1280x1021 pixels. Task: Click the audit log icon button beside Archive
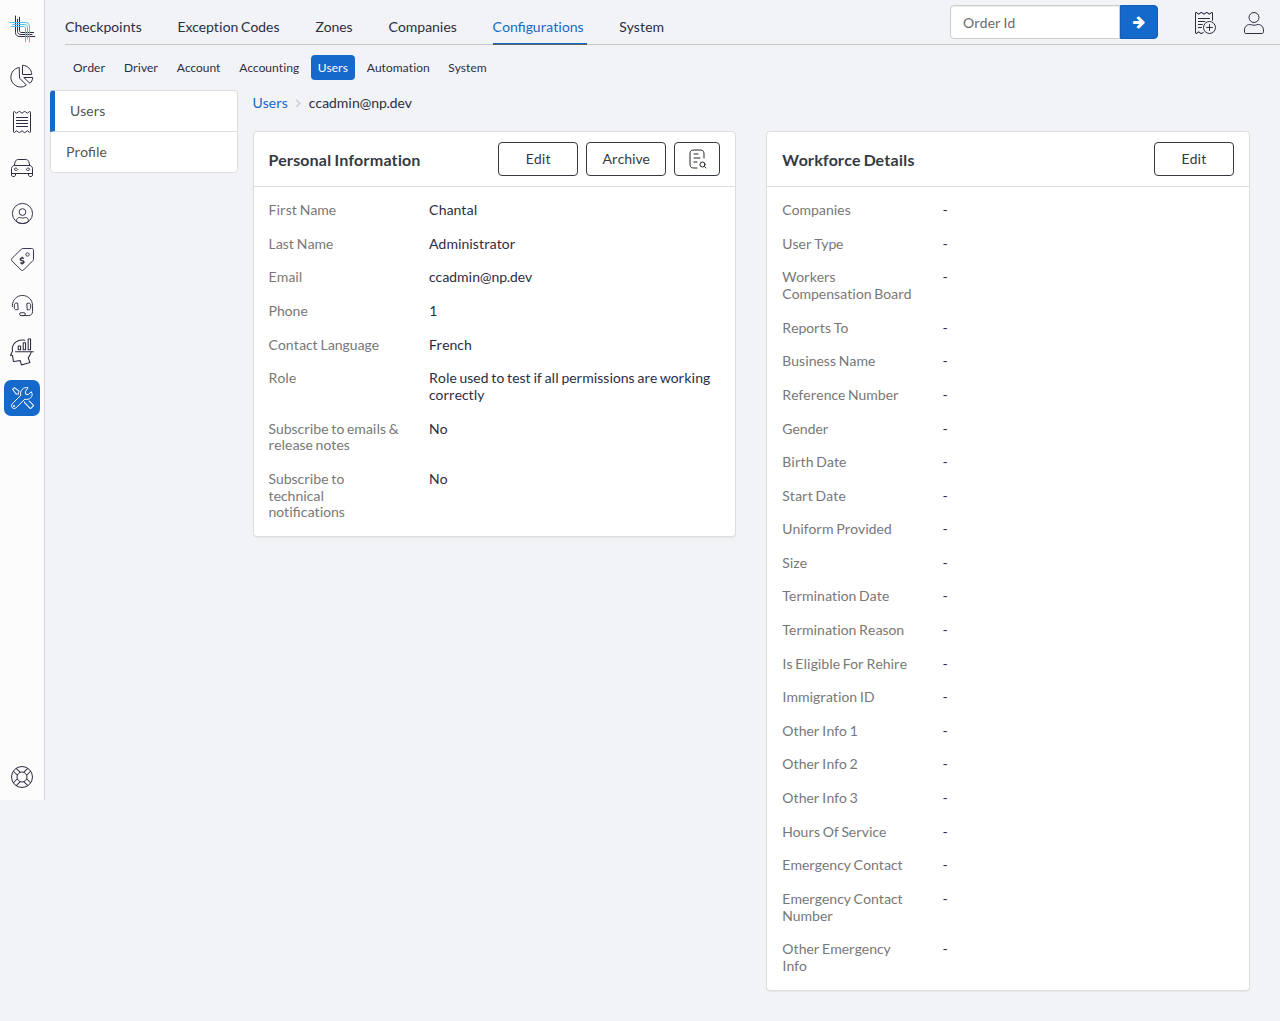697,159
